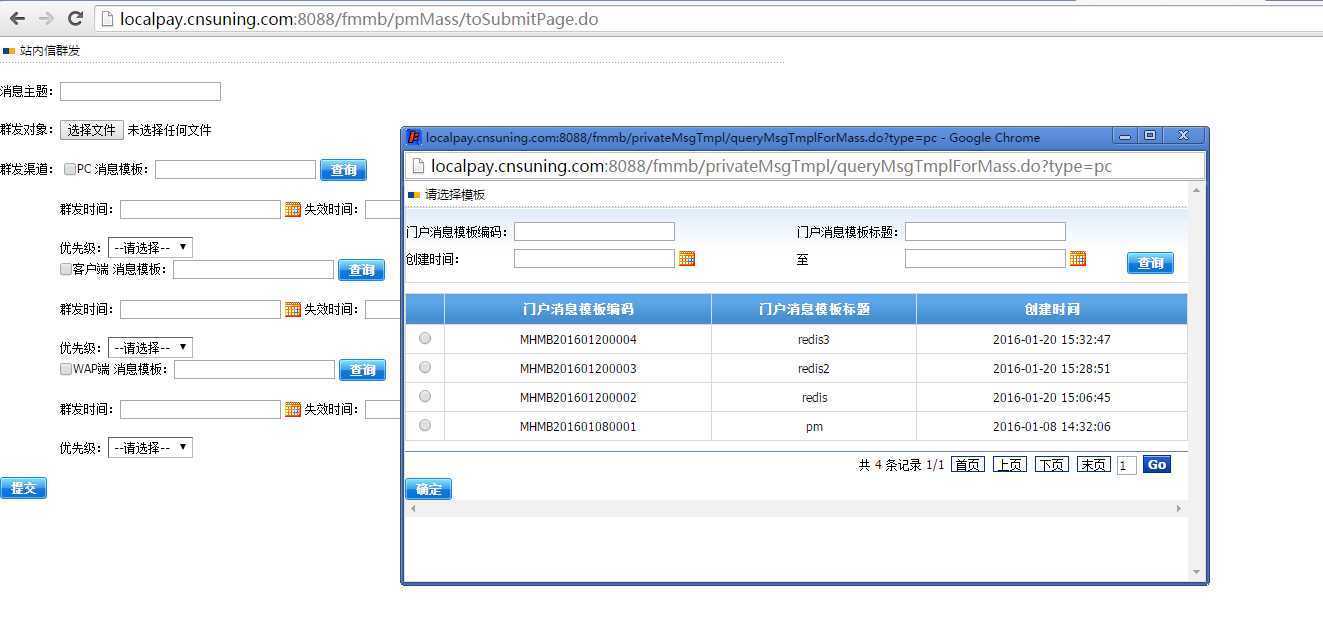1323x632 pixels.
Task: Select radio for template MHMB201601200003
Action: [x=425, y=367]
